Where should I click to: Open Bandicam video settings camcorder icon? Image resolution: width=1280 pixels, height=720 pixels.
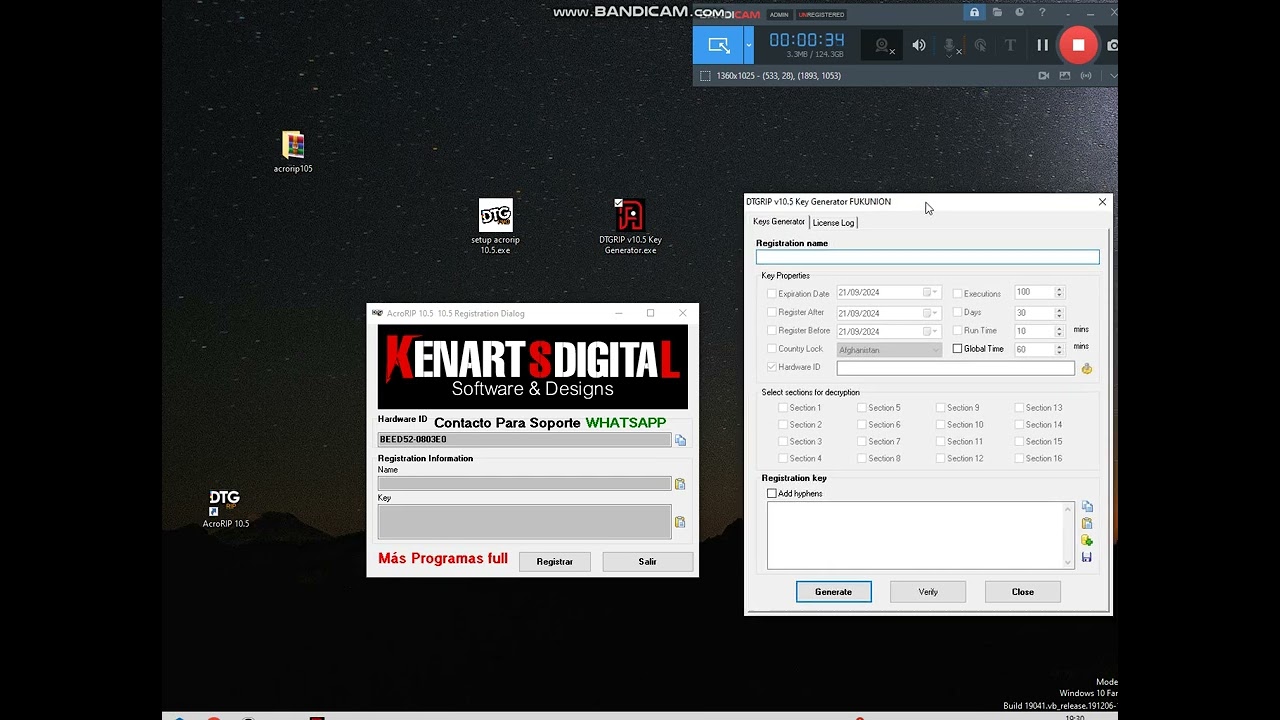click(x=1044, y=76)
